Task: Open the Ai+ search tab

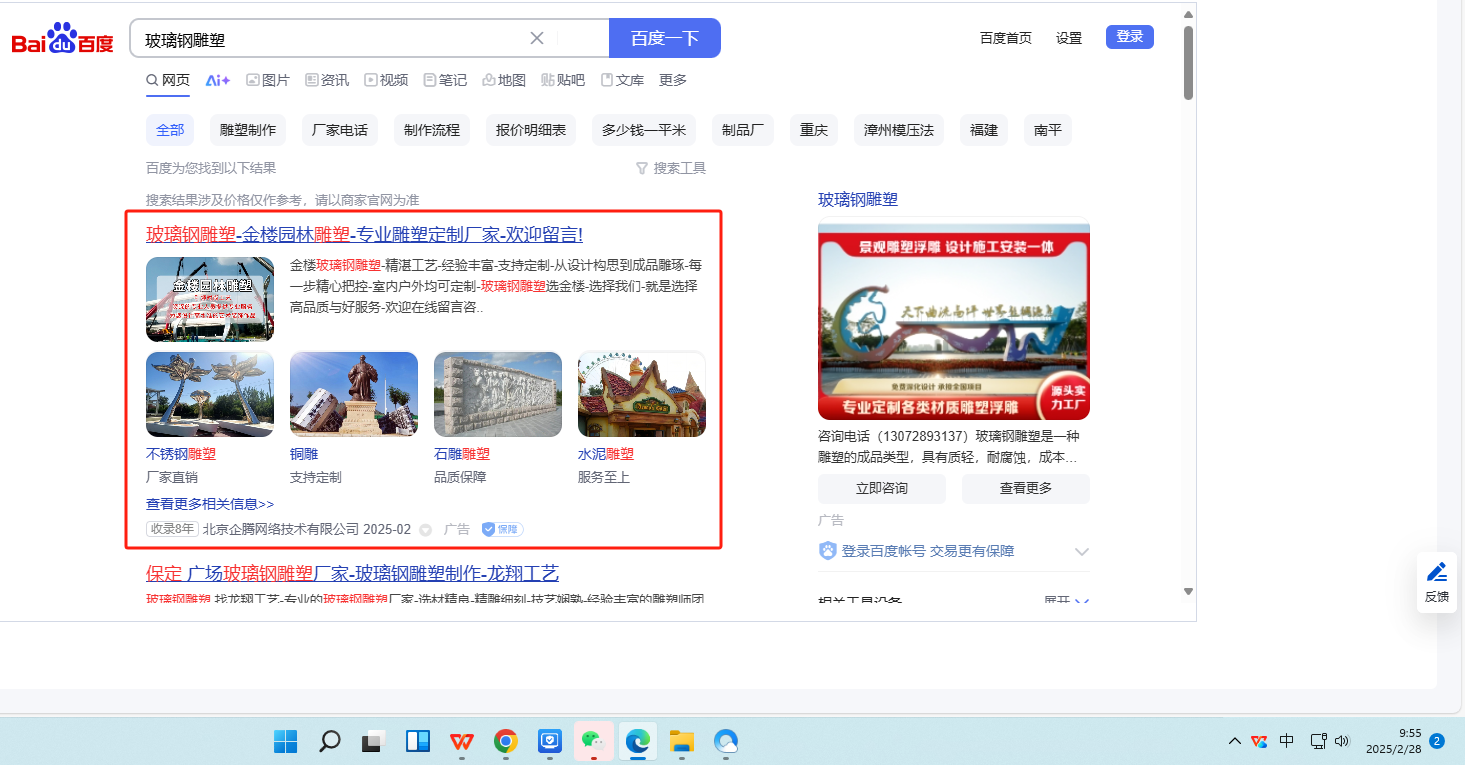Action: pyautogui.click(x=218, y=80)
